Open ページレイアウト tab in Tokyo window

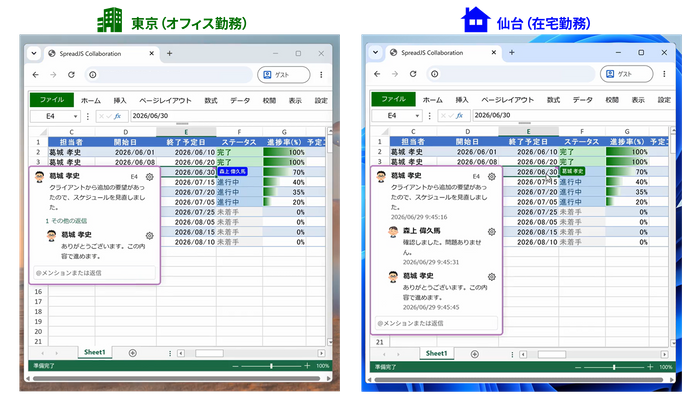point(165,101)
